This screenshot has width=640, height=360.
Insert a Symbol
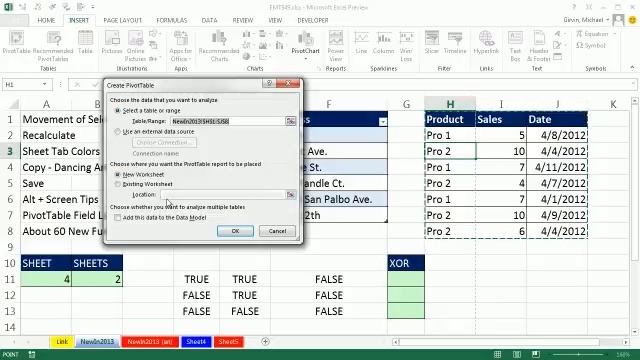(591, 45)
